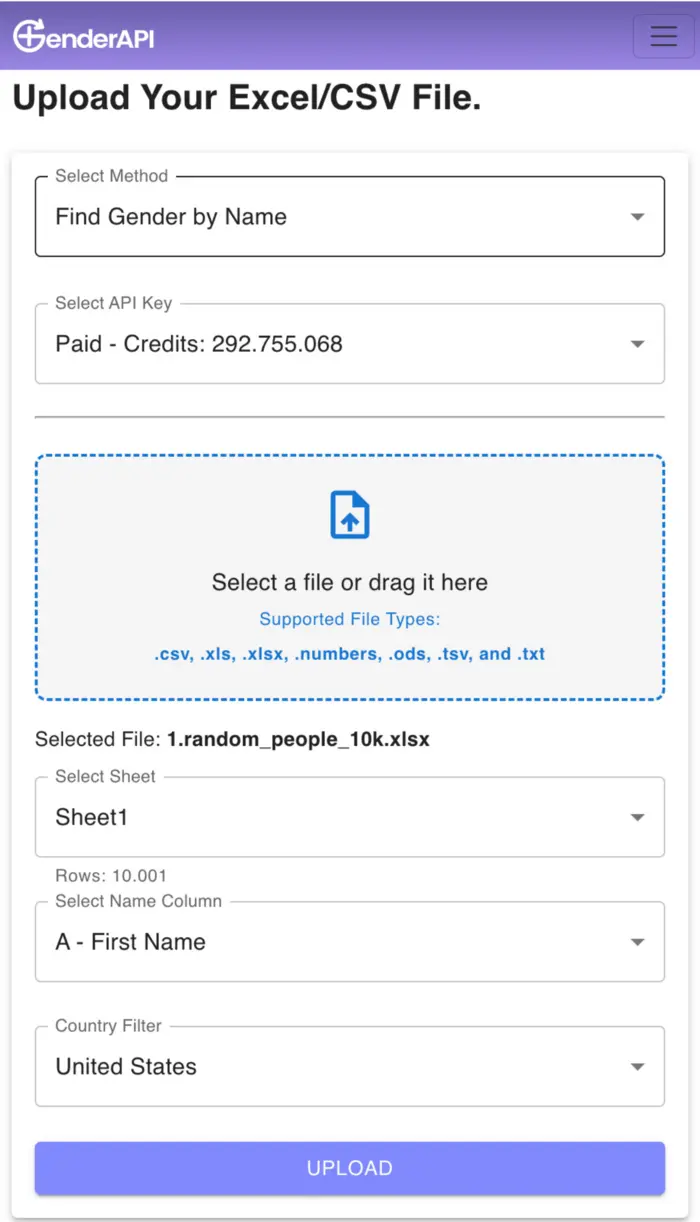
Task: Open the hamburger navigation menu
Action: [x=663, y=36]
